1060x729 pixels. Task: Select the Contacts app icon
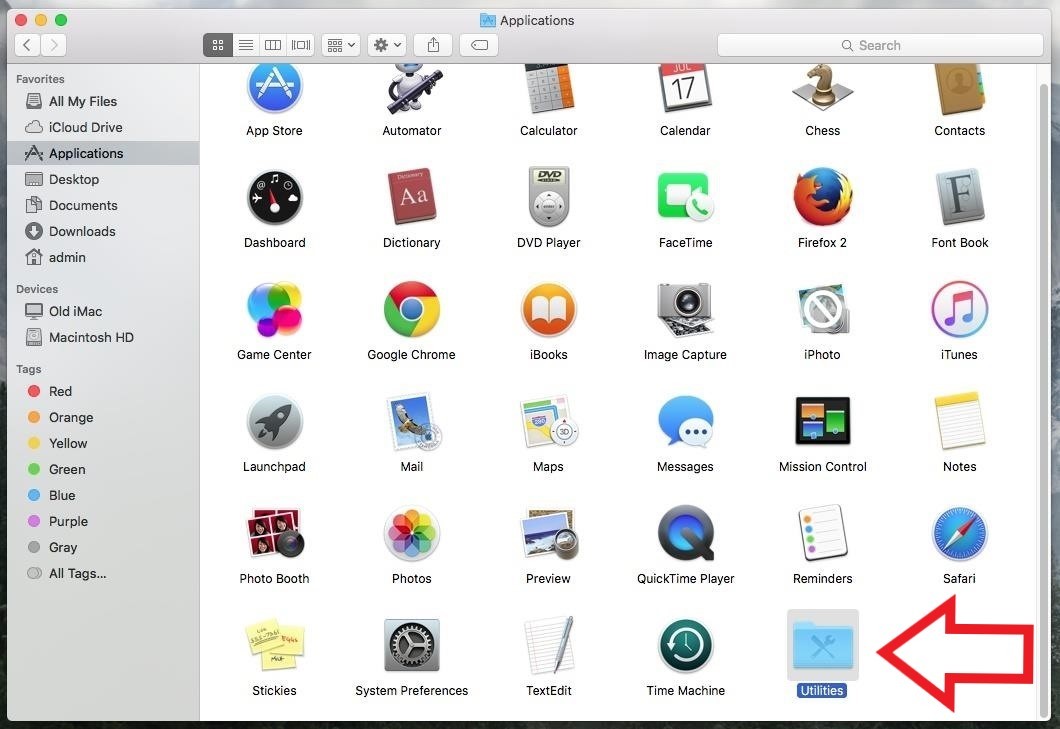tap(959, 89)
